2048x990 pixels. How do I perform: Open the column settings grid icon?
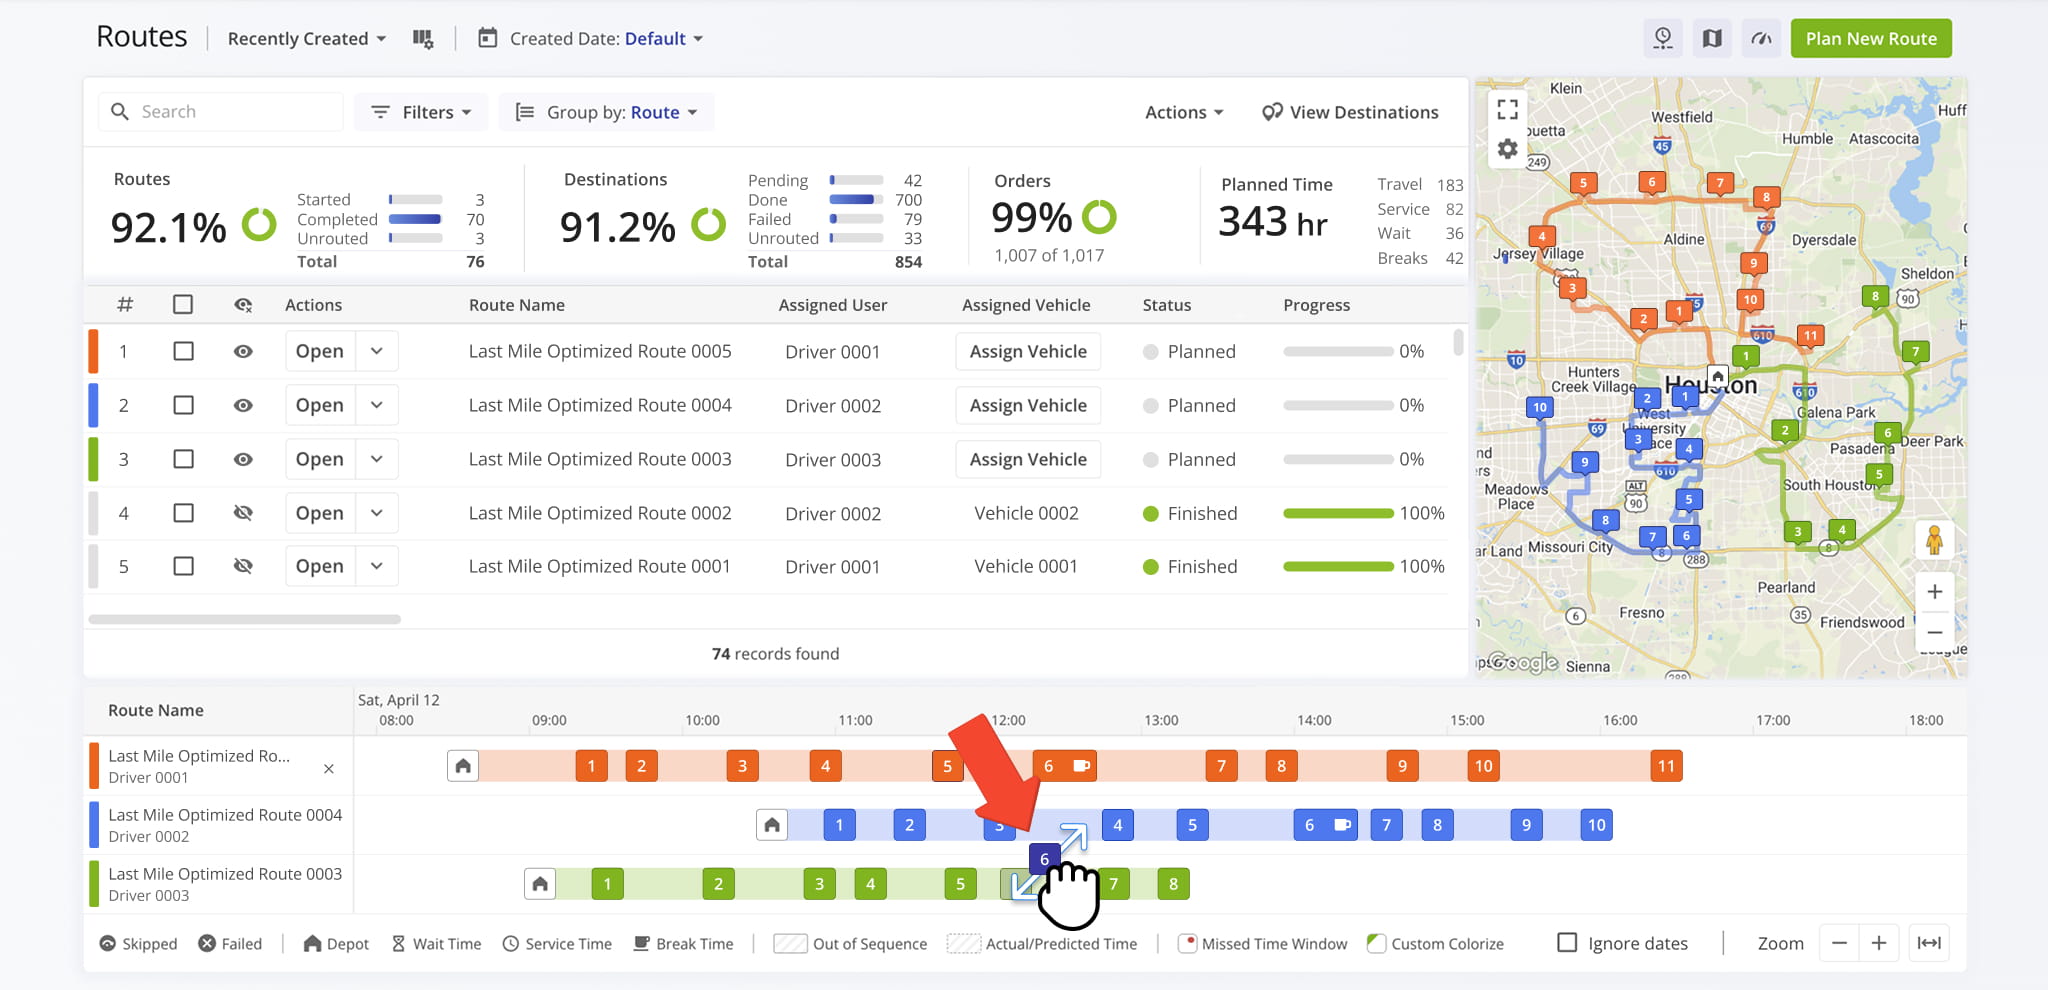pos(423,39)
